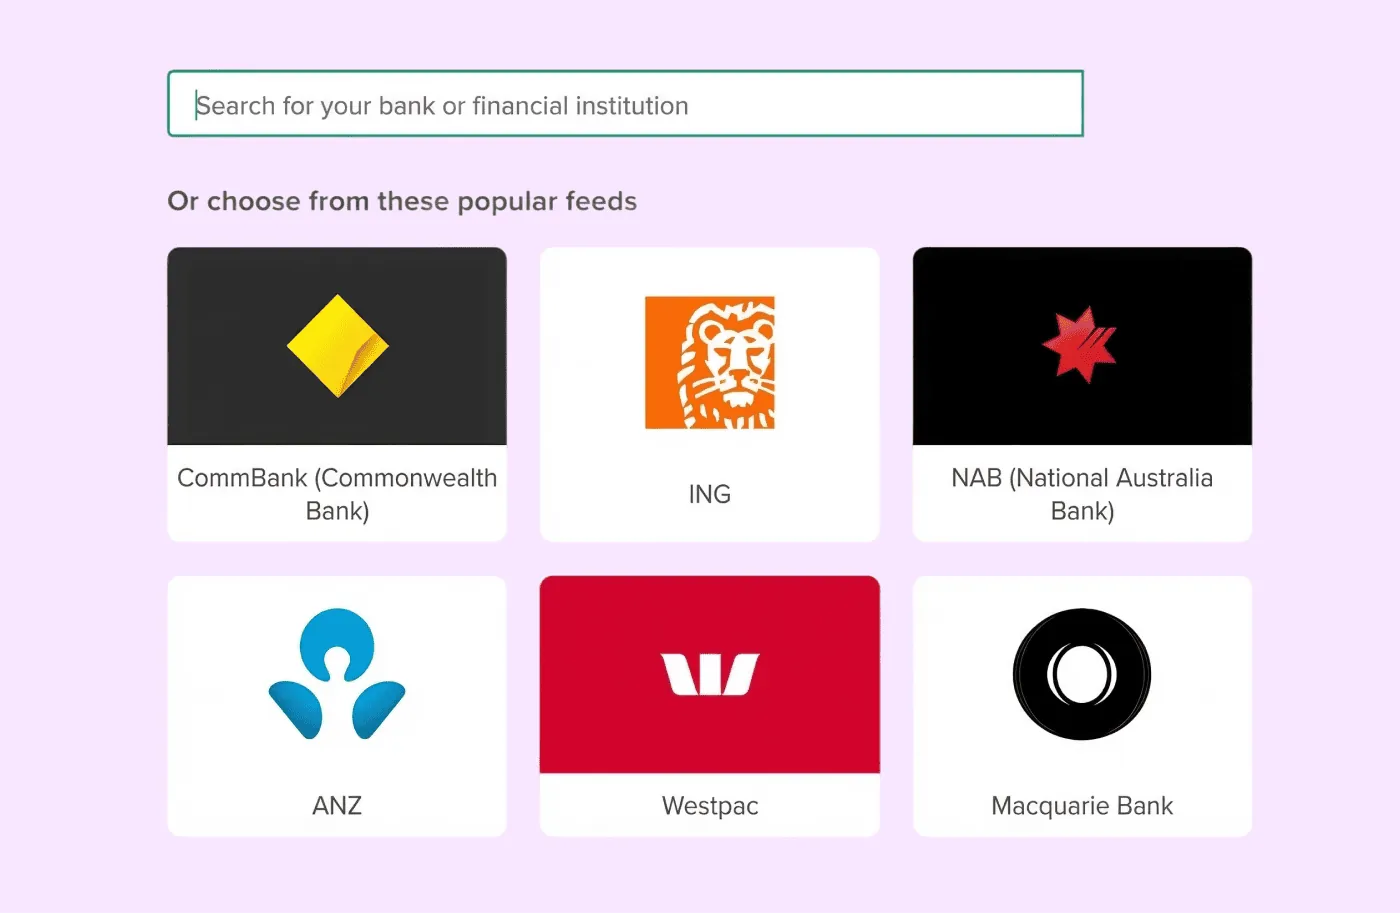Click the Westpac label text

tap(709, 805)
